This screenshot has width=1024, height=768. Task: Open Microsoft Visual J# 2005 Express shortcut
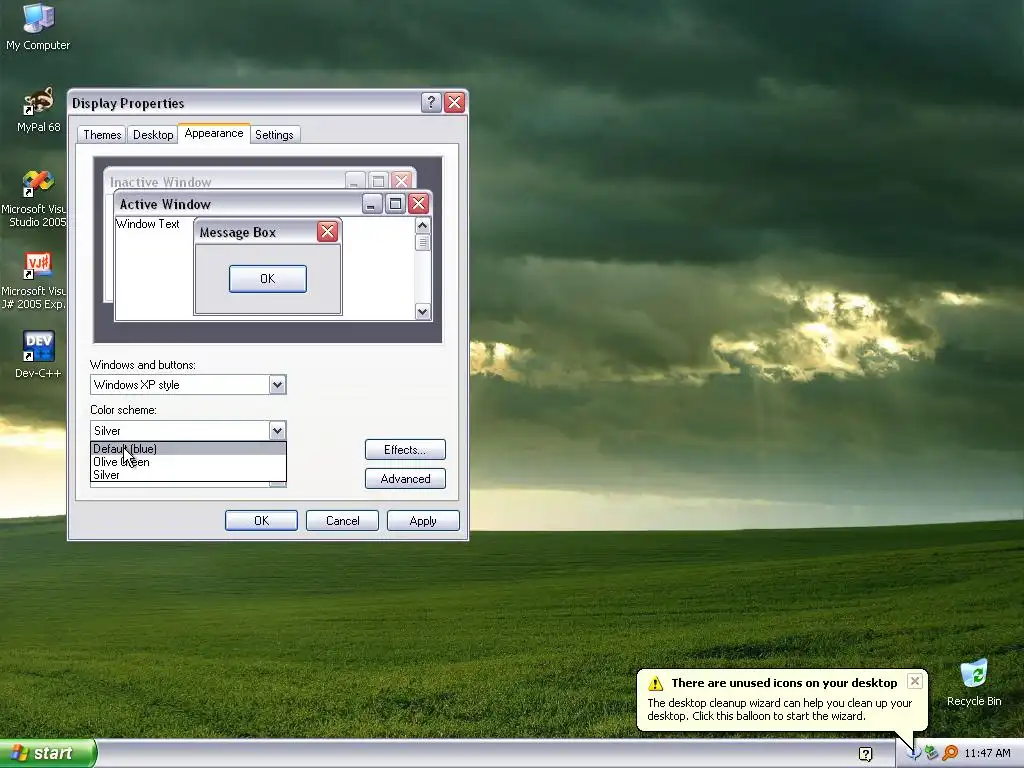click(x=34, y=281)
